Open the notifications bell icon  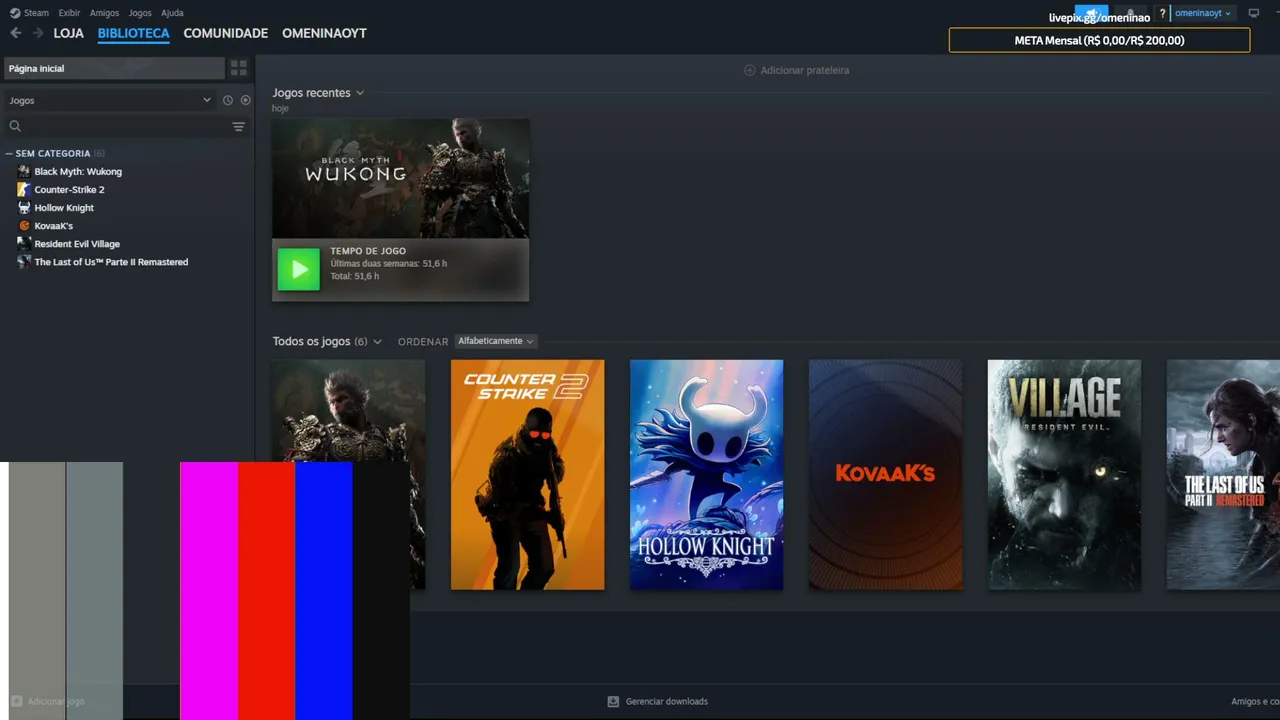[x=1130, y=14]
